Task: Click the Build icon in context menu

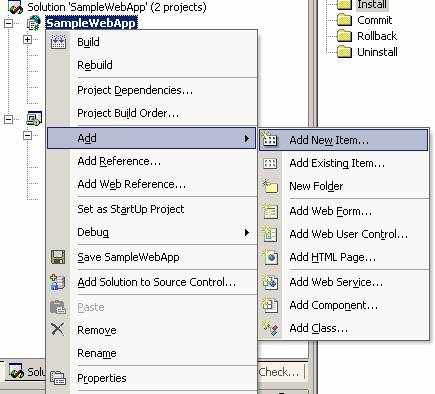Action: click(58, 42)
